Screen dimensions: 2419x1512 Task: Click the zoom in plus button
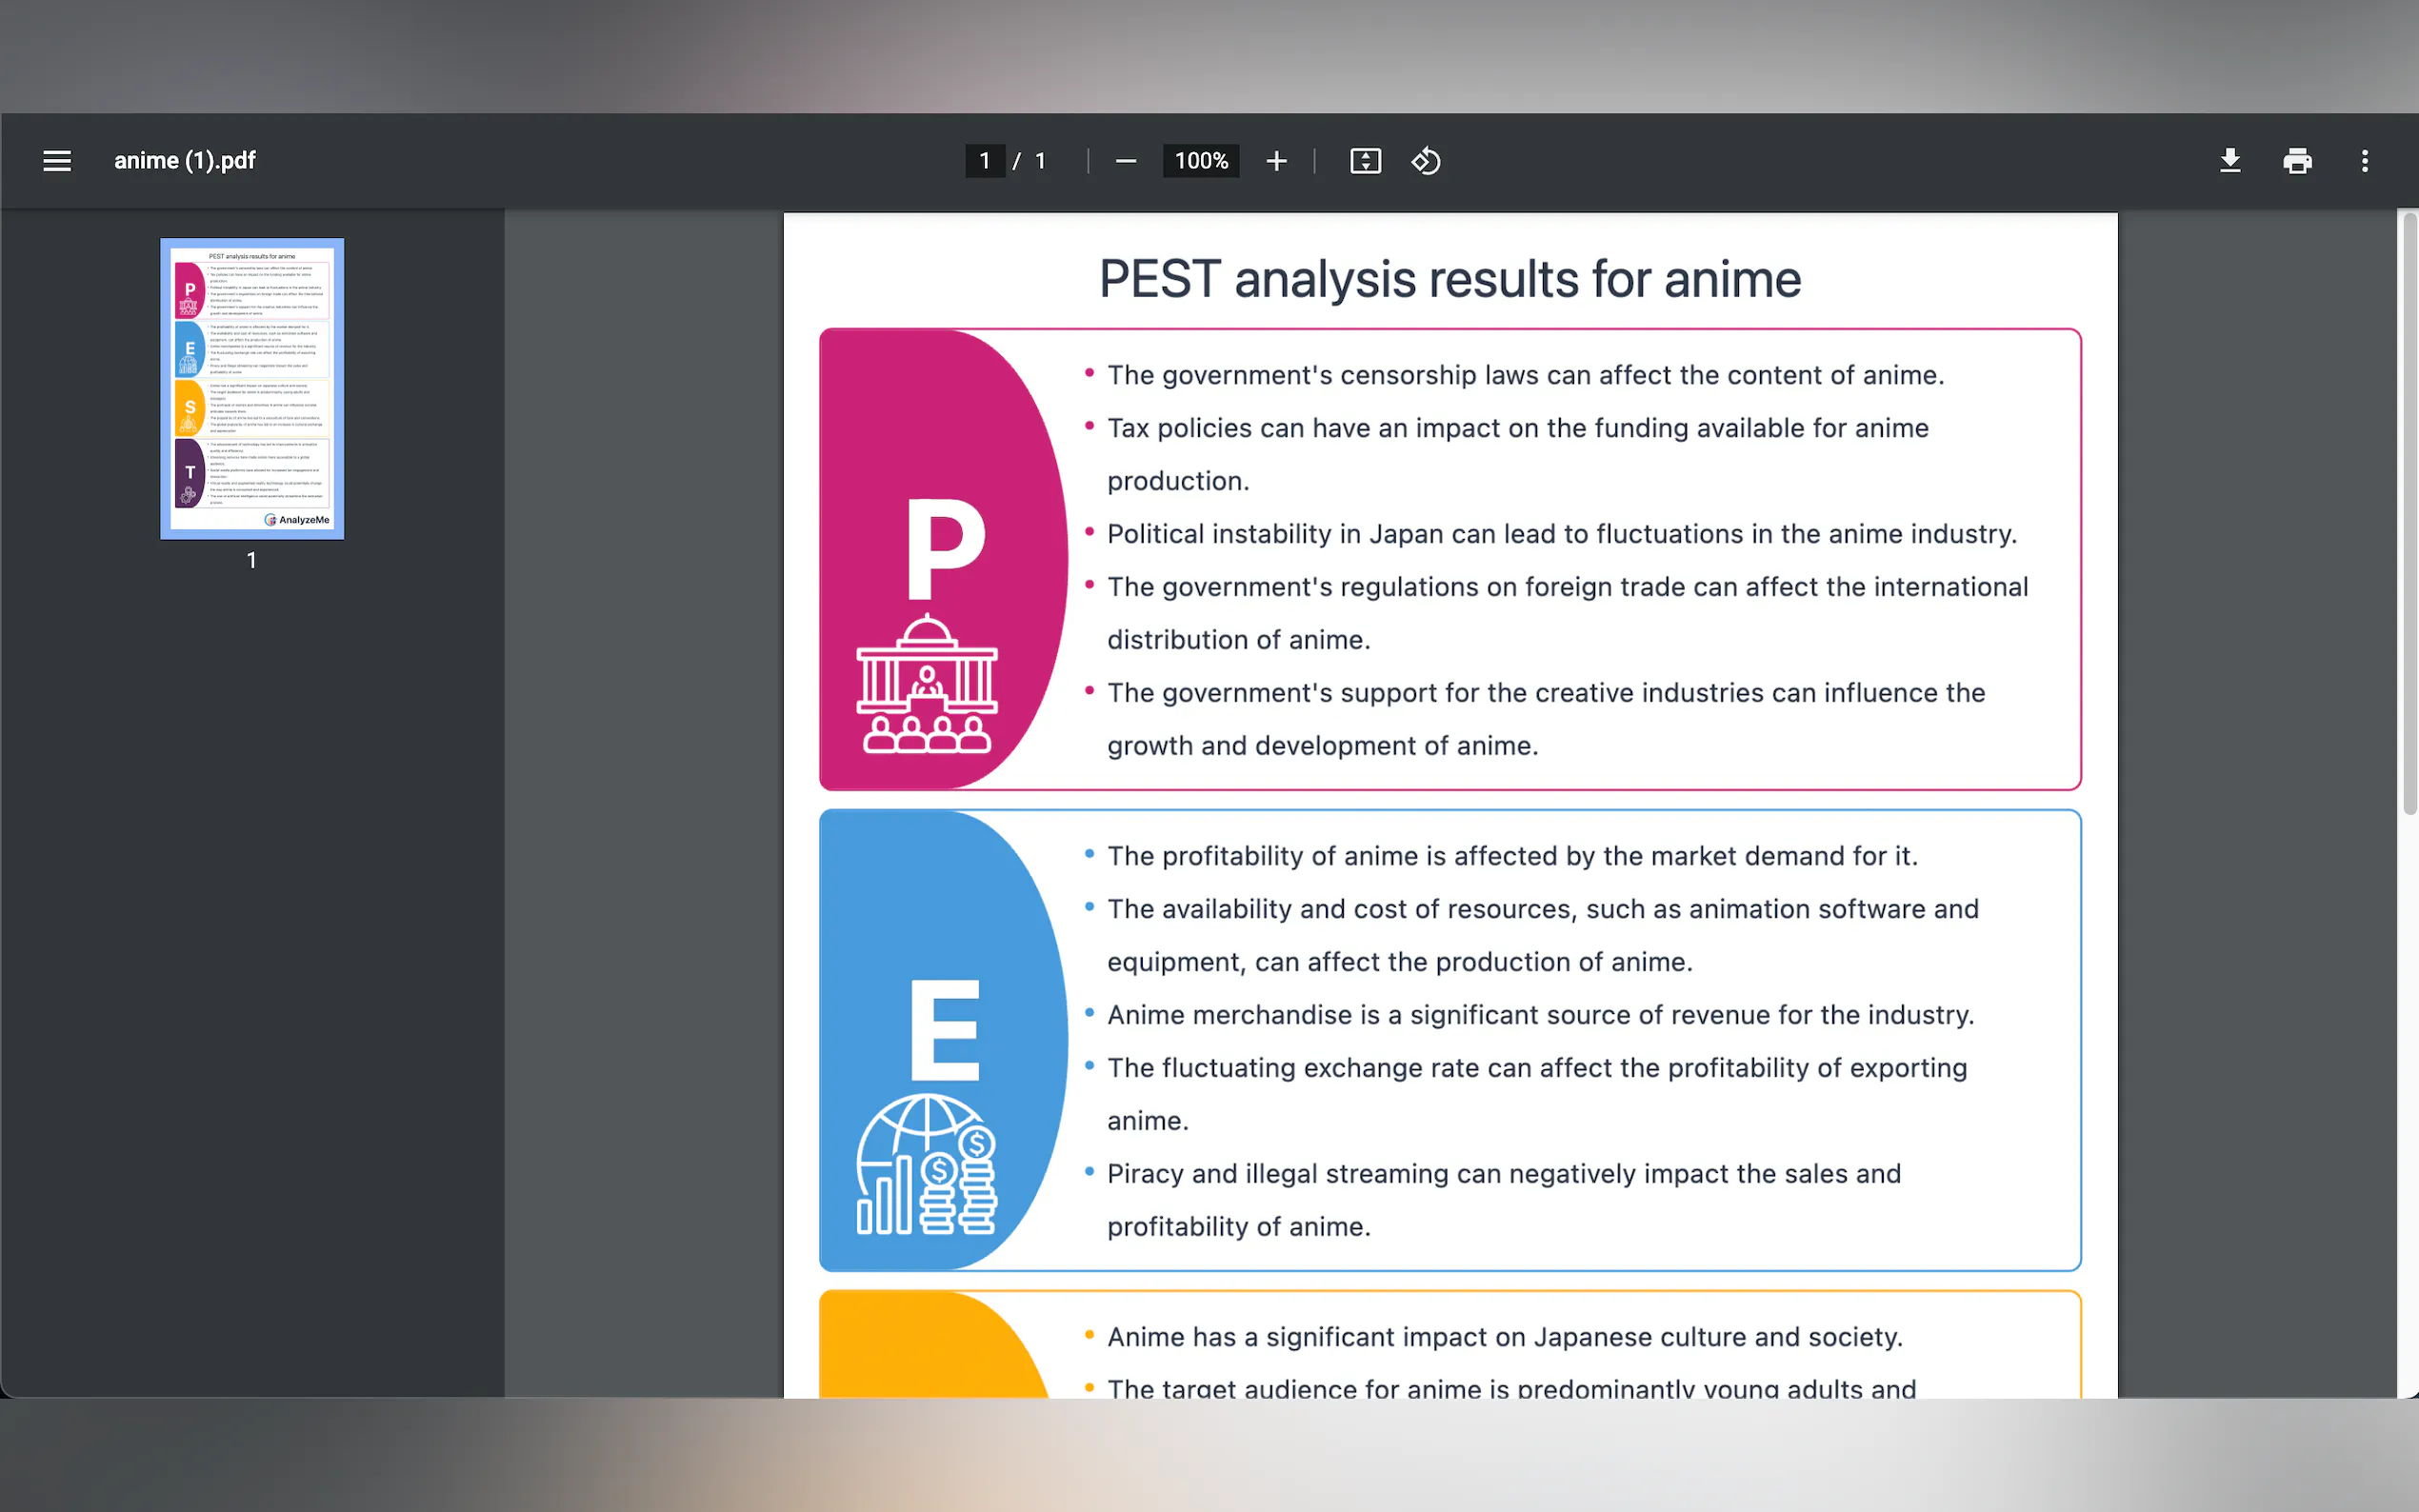[1276, 161]
